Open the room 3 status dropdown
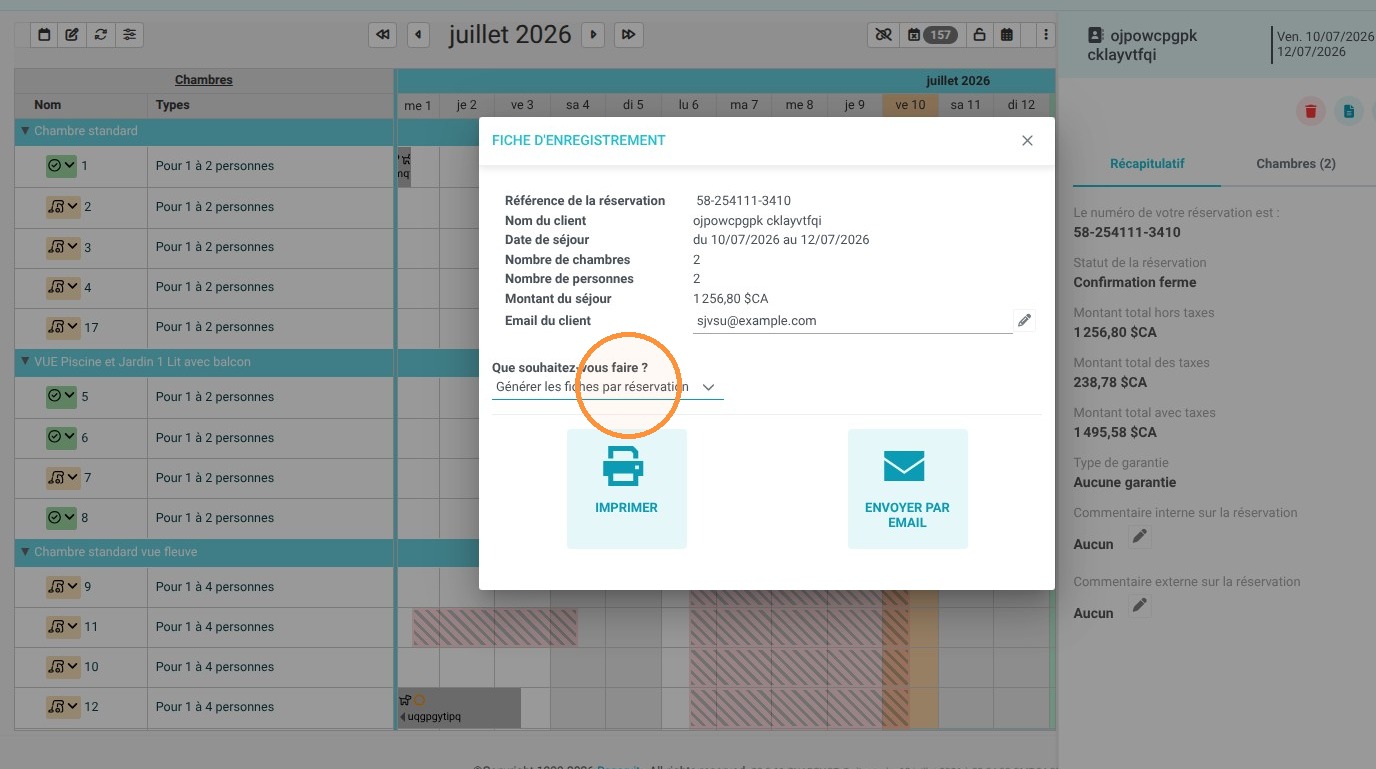The image size is (1376, 769). [62, 247]
